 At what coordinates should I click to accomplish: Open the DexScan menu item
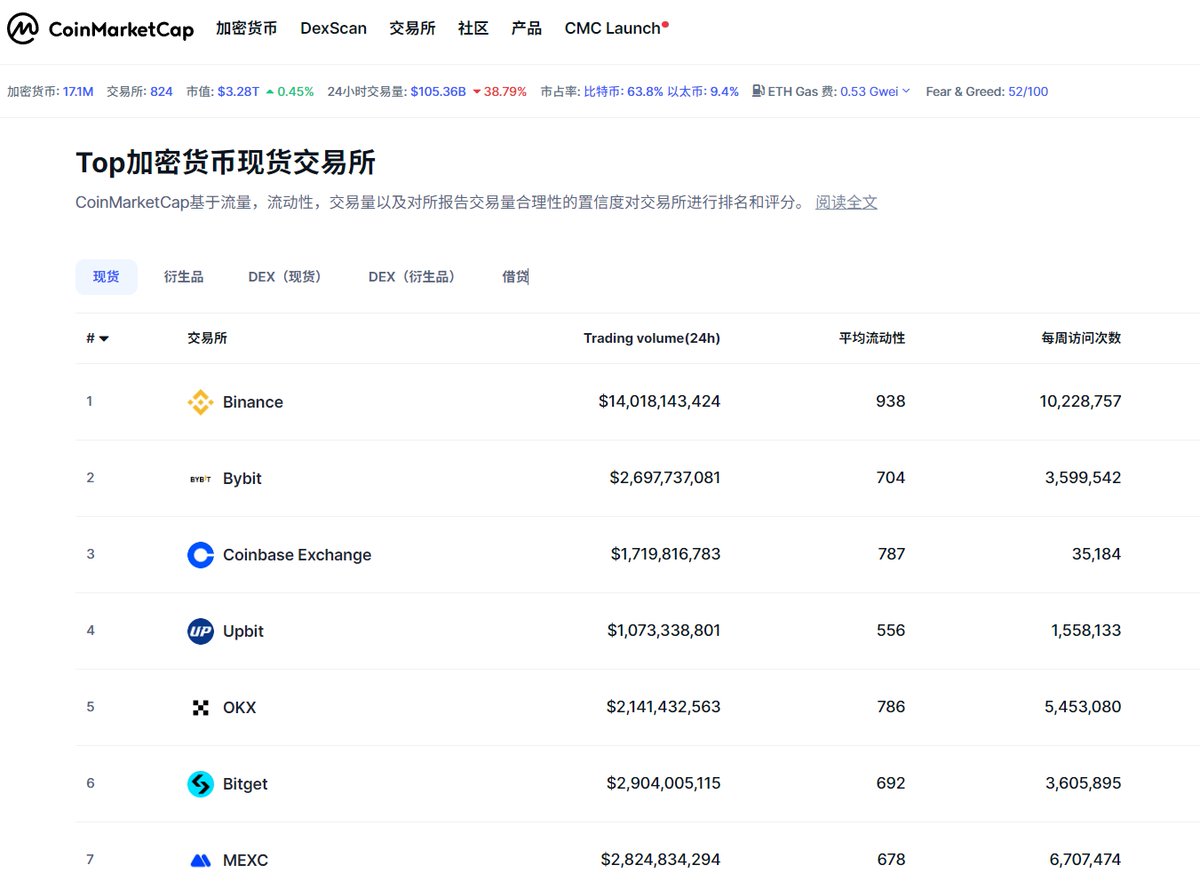coord(333,28)
